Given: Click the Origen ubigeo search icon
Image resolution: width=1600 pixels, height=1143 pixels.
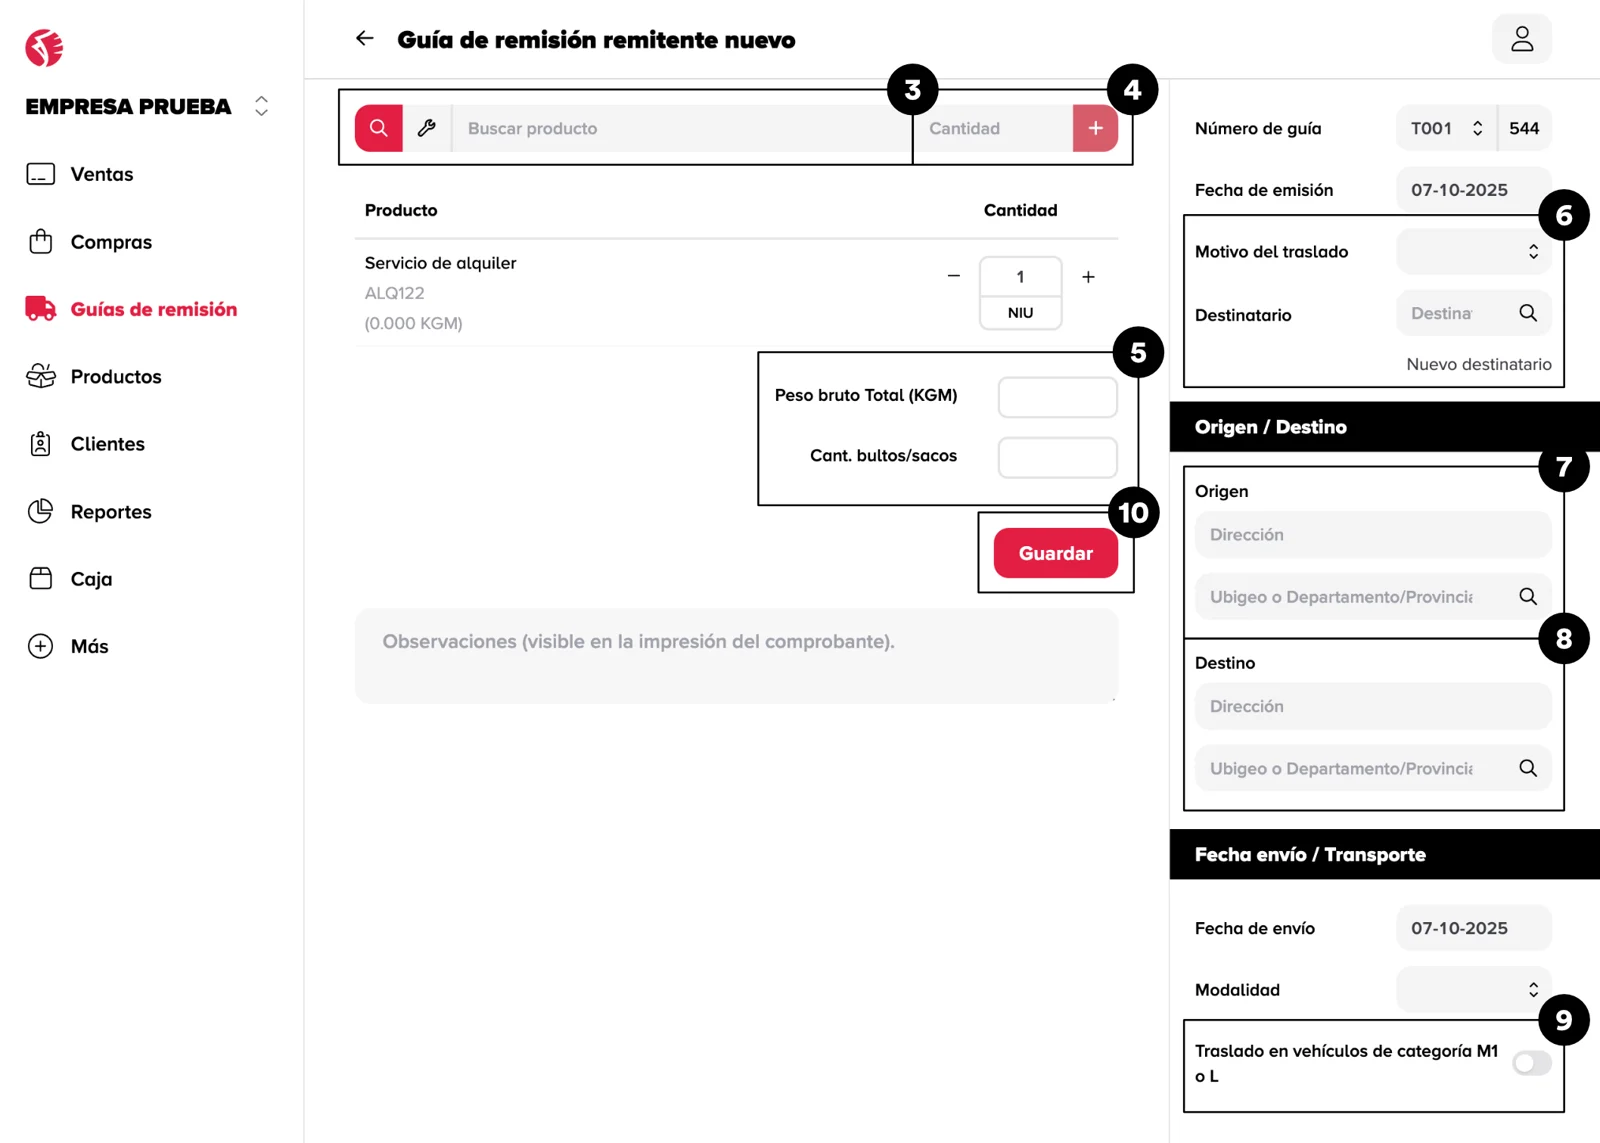Looking at the screenshot, I should click(x=1528, y=596).
